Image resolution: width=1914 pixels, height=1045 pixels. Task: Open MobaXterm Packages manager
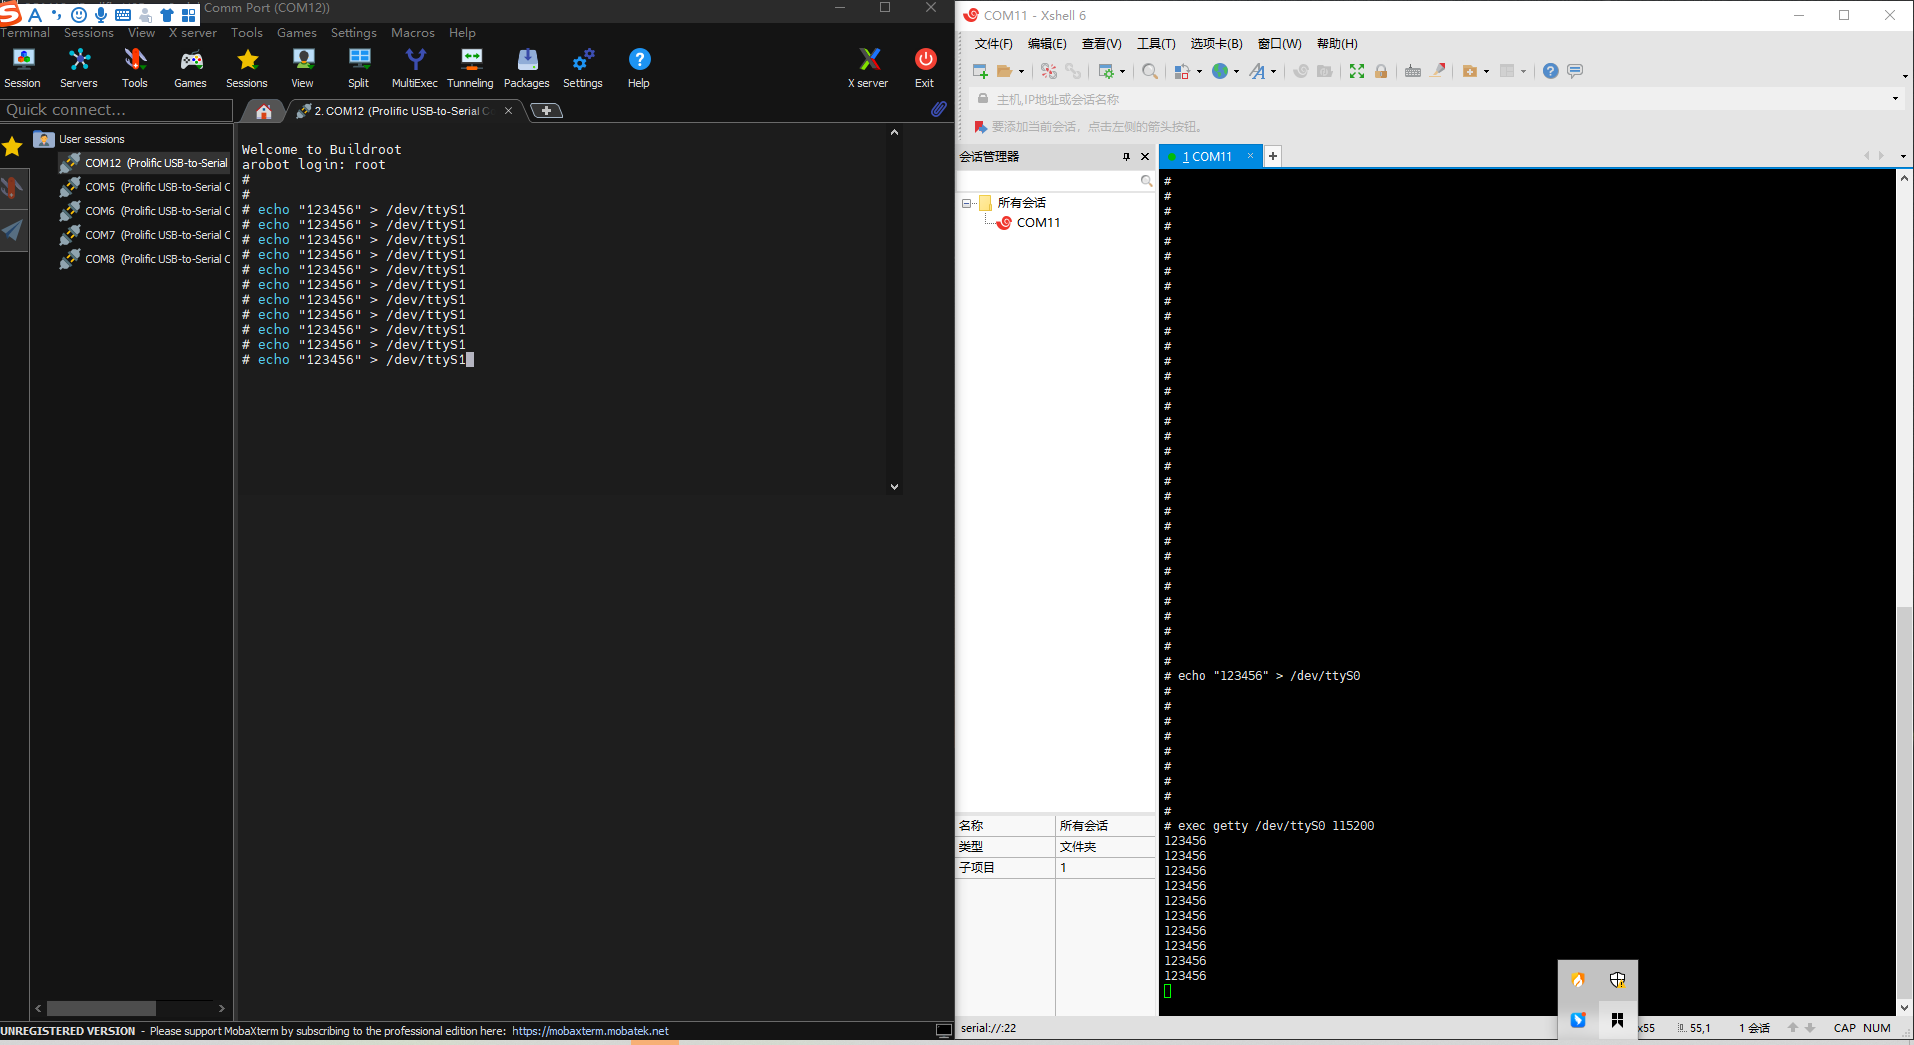[x=526, y=66]
